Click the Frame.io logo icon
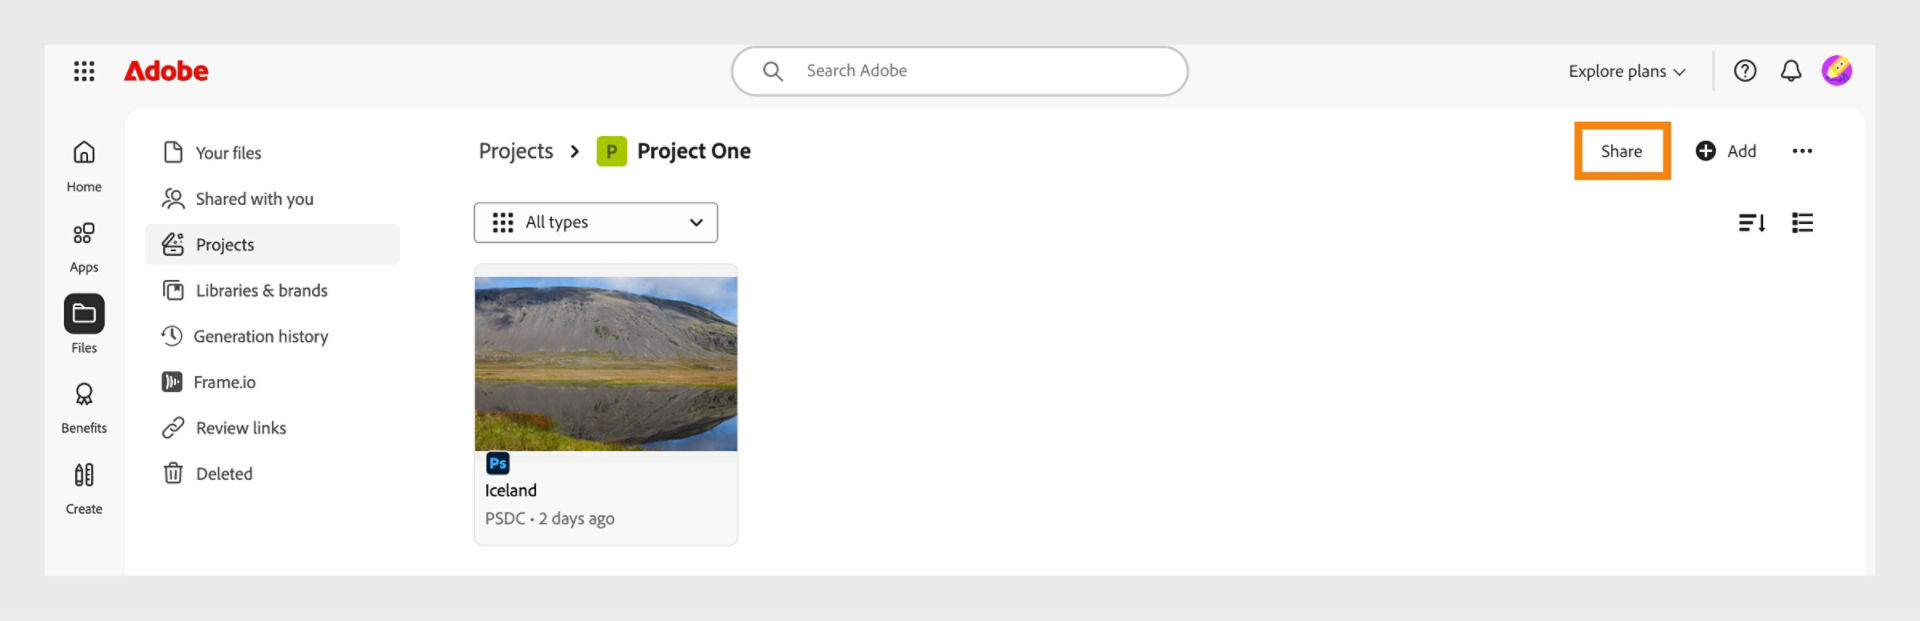Screen dimensions: 1920x621 pyautogui.click(x=172, y=382)
